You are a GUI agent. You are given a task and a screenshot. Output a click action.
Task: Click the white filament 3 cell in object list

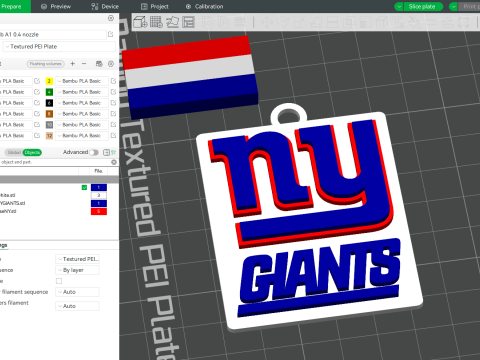pyautogui.click(x=99, y=195)
